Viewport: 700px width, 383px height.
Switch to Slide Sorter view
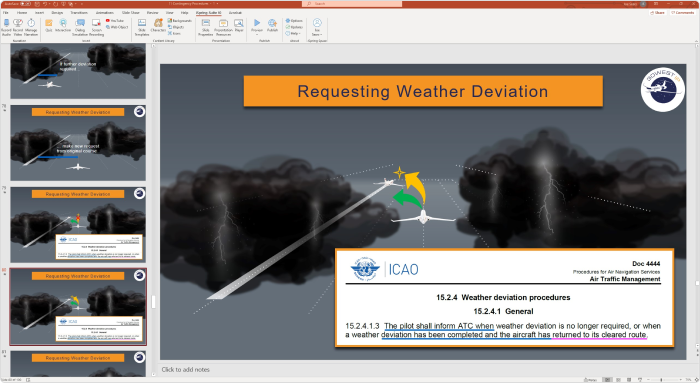pyautogui.click(x=618, y=380)
